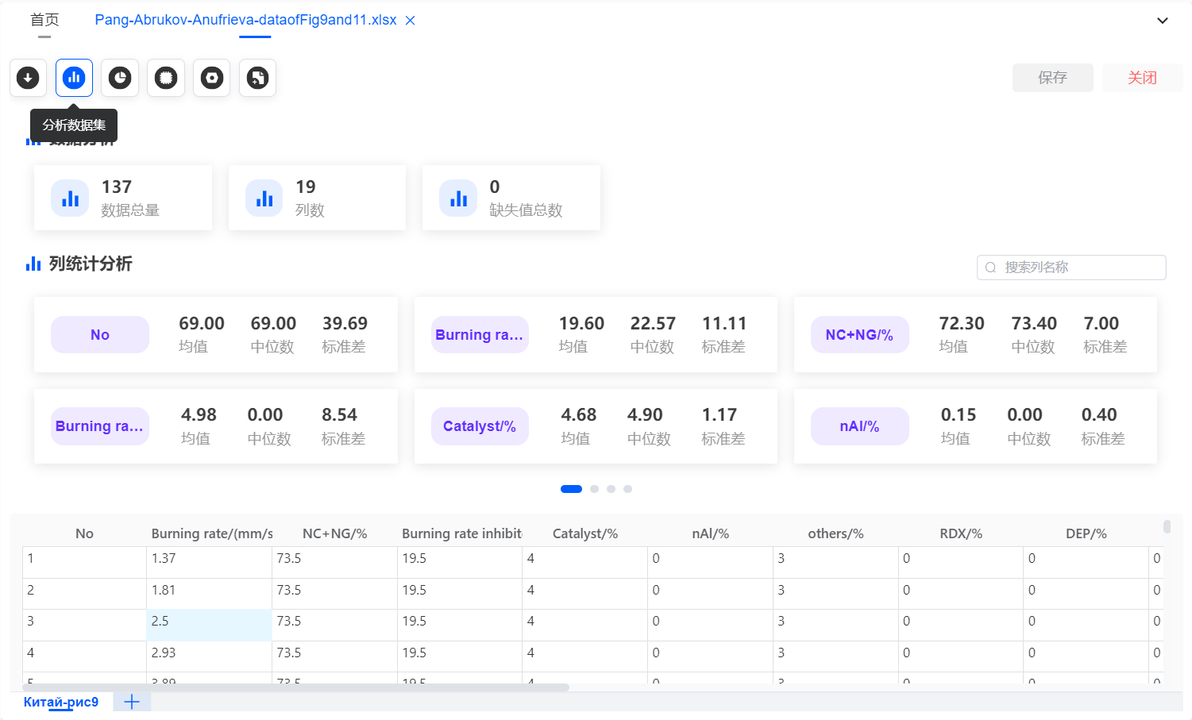This screenshot has height=720, width=1192.
Task: Click the processor chip toolbar icon
Action: pyautogui.click(x=166, y=78)
